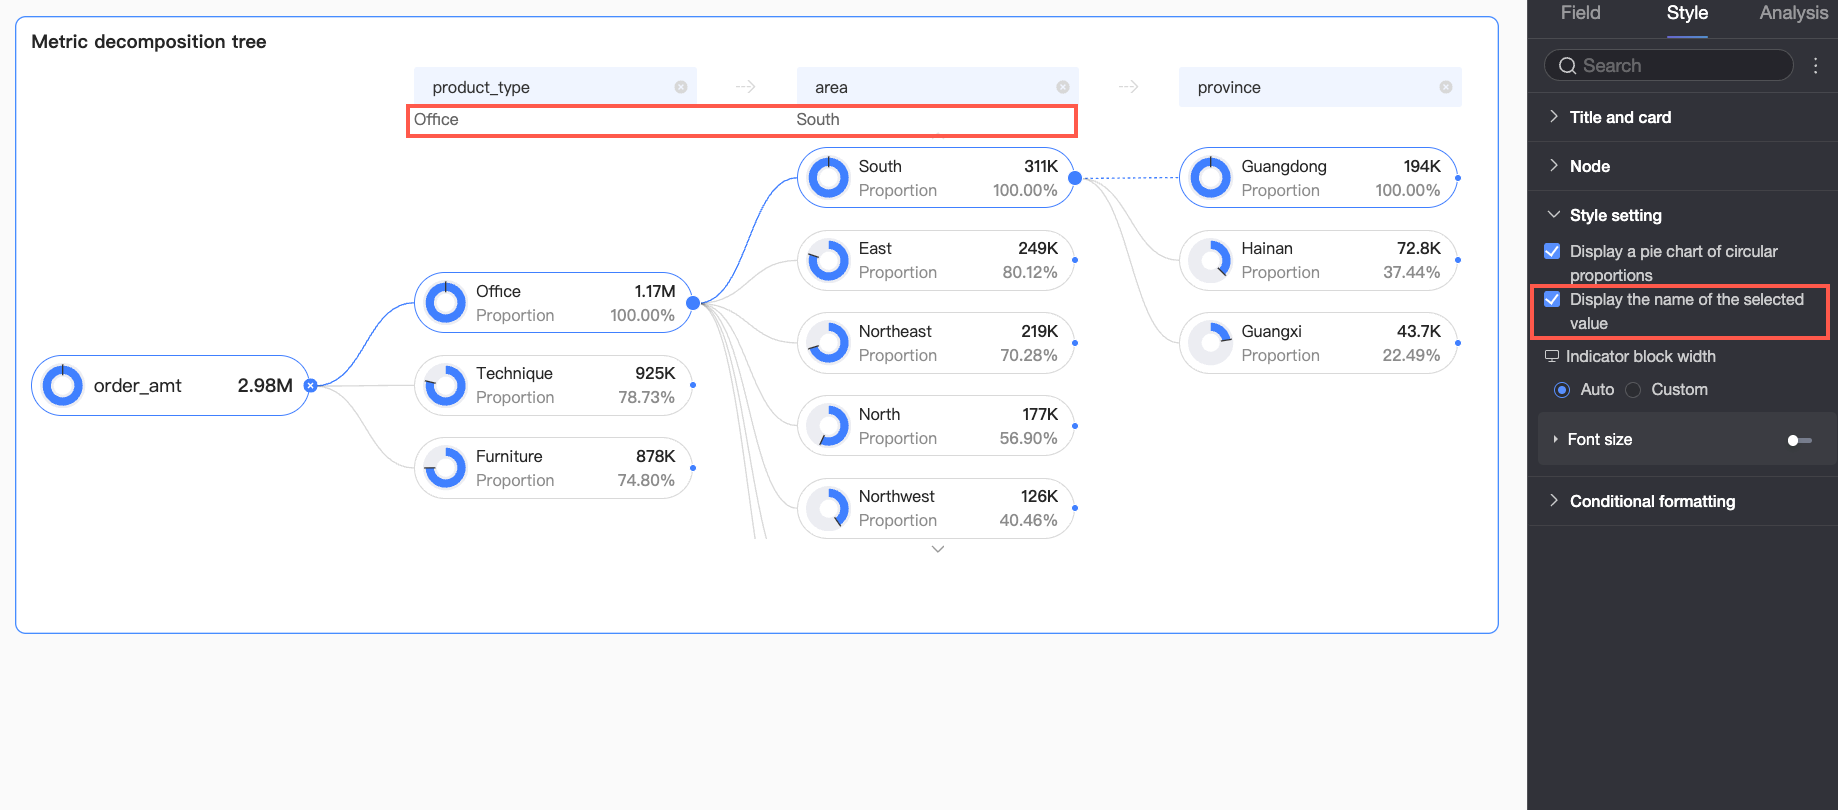Click the Hainan node pie chart icon
This screenshot has height=810, width=1838.
[1211, 260]
